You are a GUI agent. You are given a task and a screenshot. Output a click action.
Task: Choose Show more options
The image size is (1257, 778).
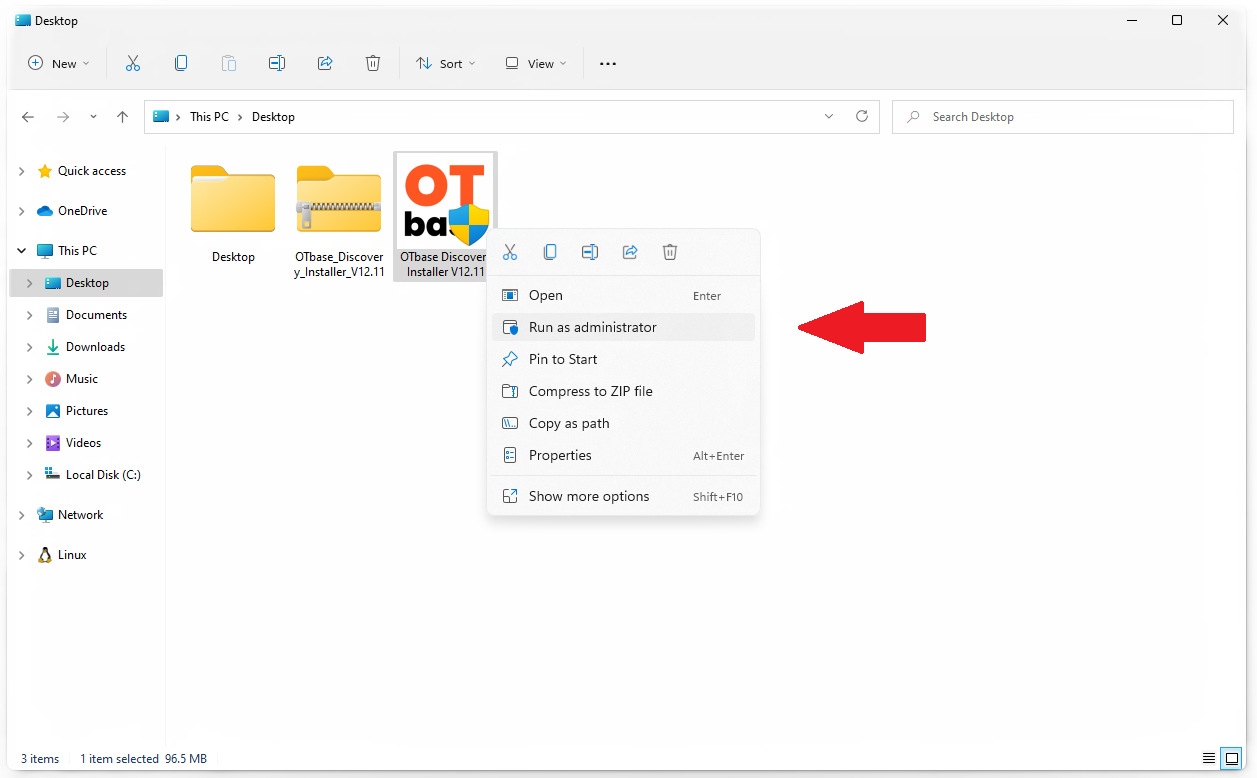(623, 496)
